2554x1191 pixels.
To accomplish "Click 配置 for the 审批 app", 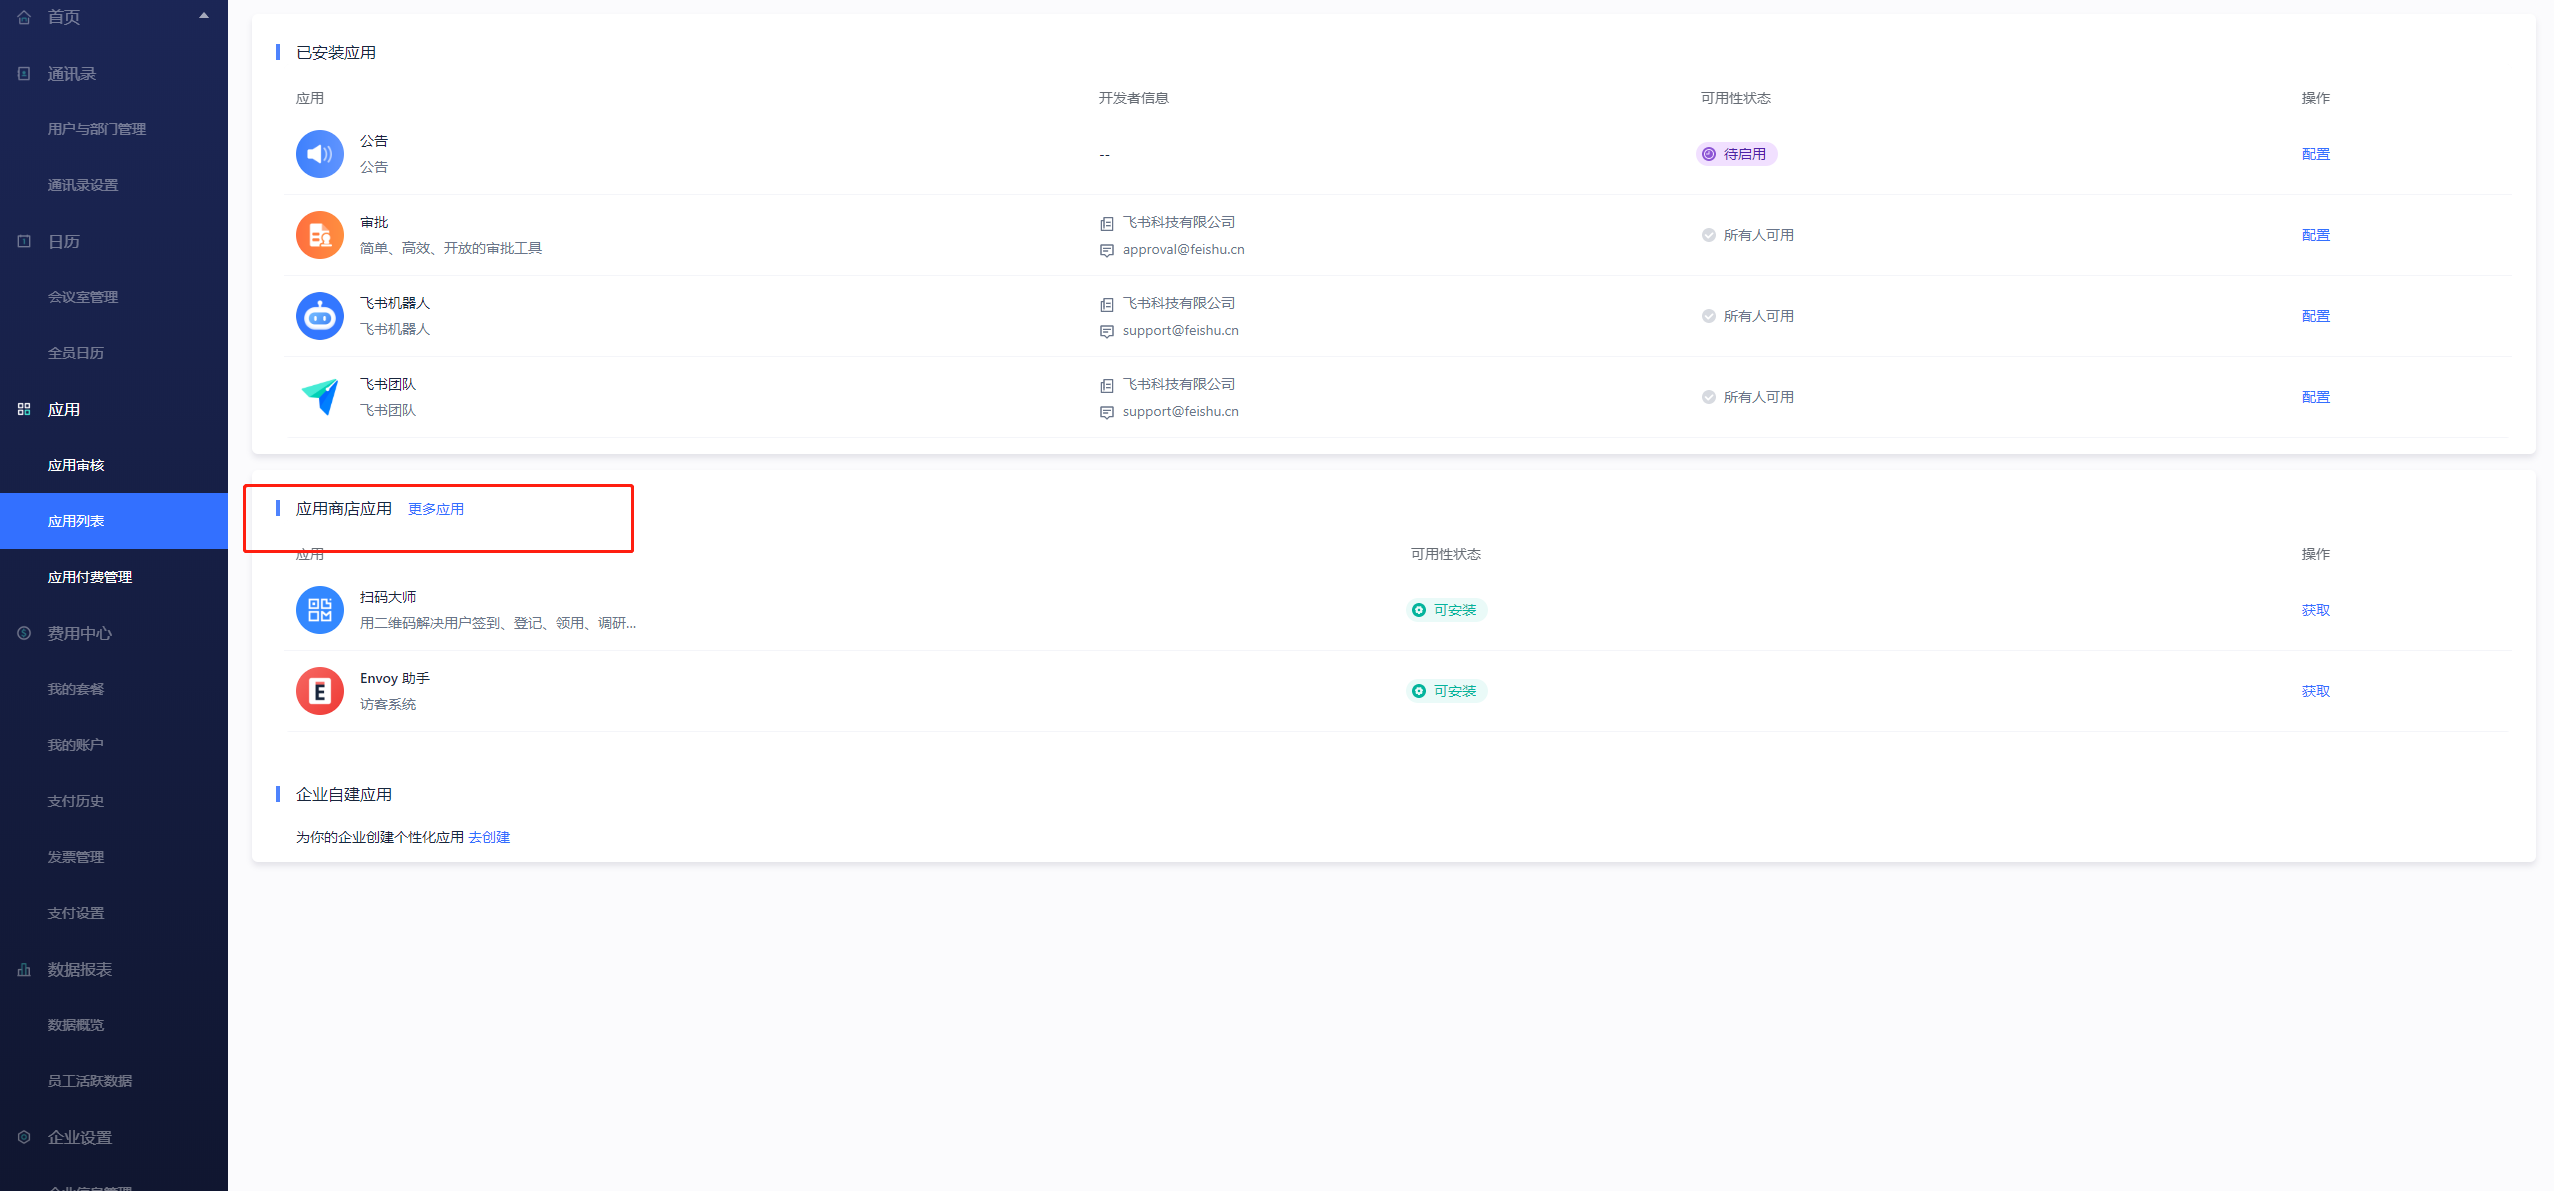I will pyautogui.click(x=2315, y=235).
